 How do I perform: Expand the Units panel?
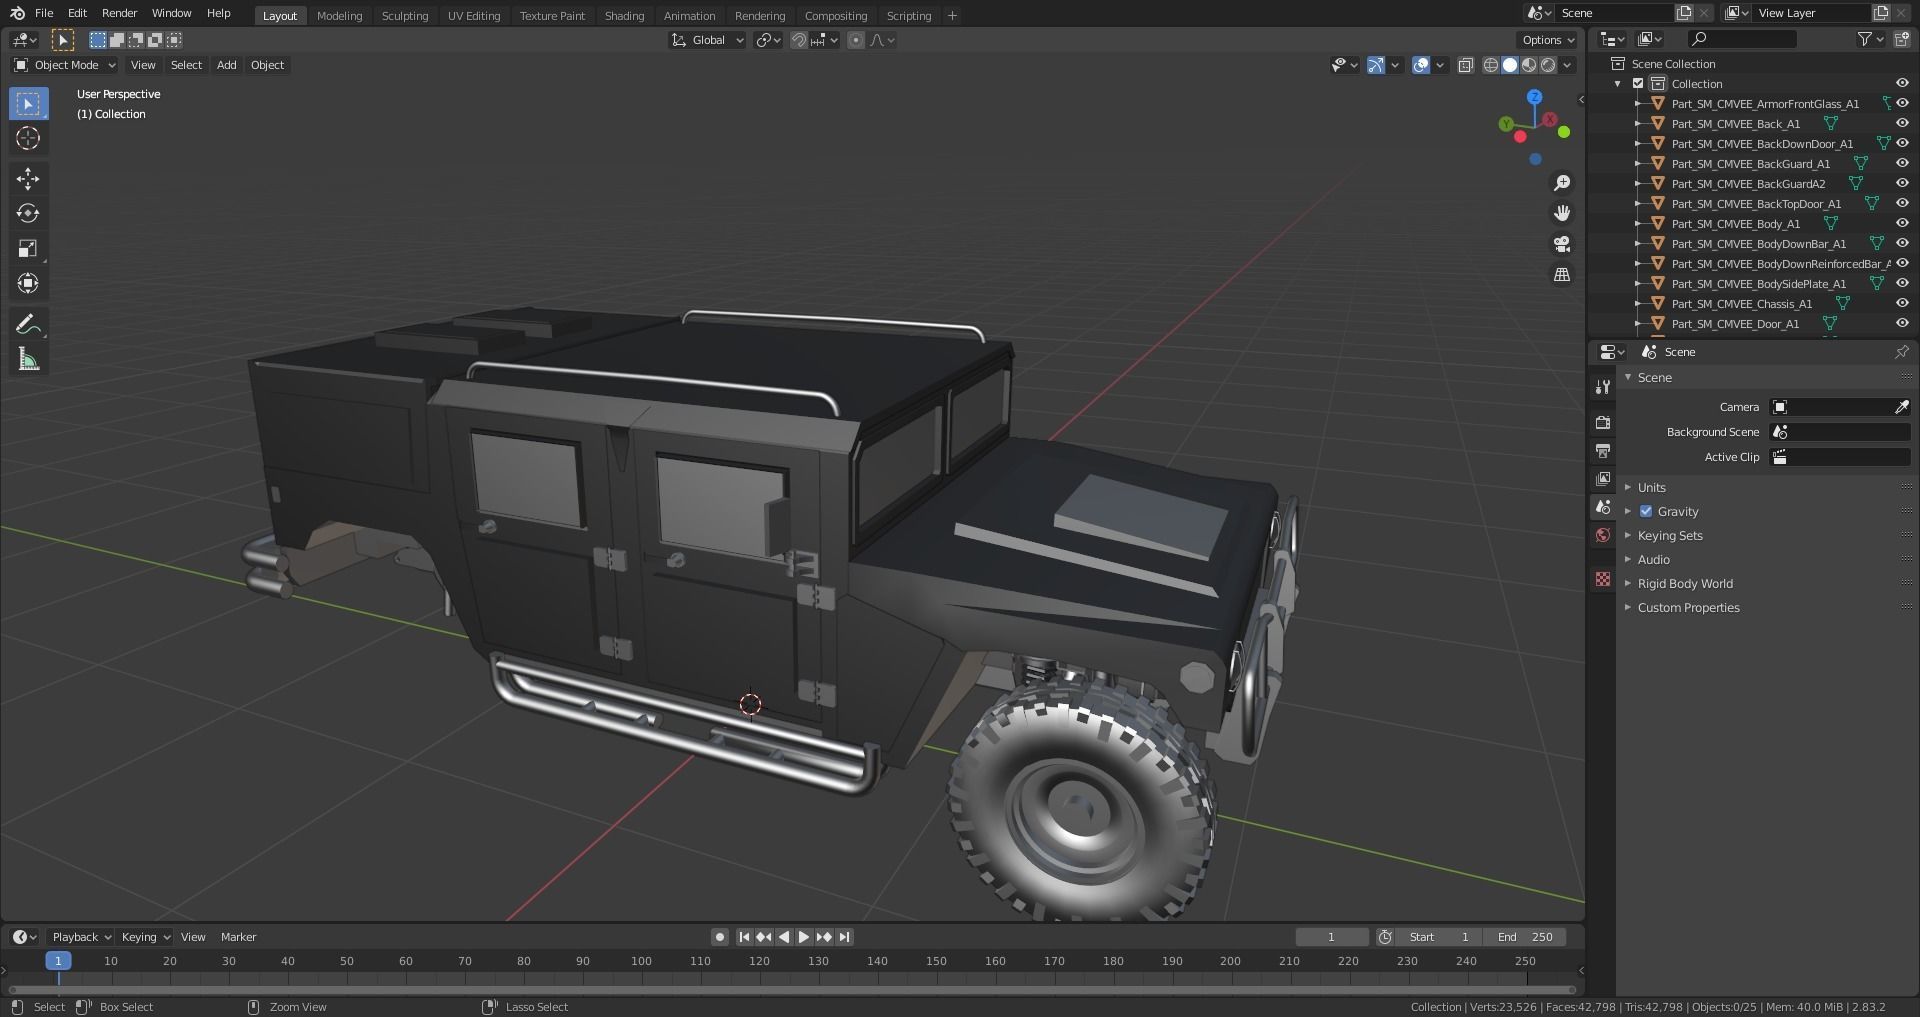(1651, 487)
